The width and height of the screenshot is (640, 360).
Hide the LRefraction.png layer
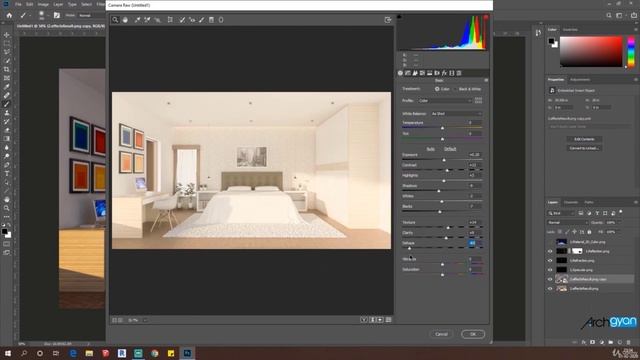pyautogui.click(x=550, y=260)
